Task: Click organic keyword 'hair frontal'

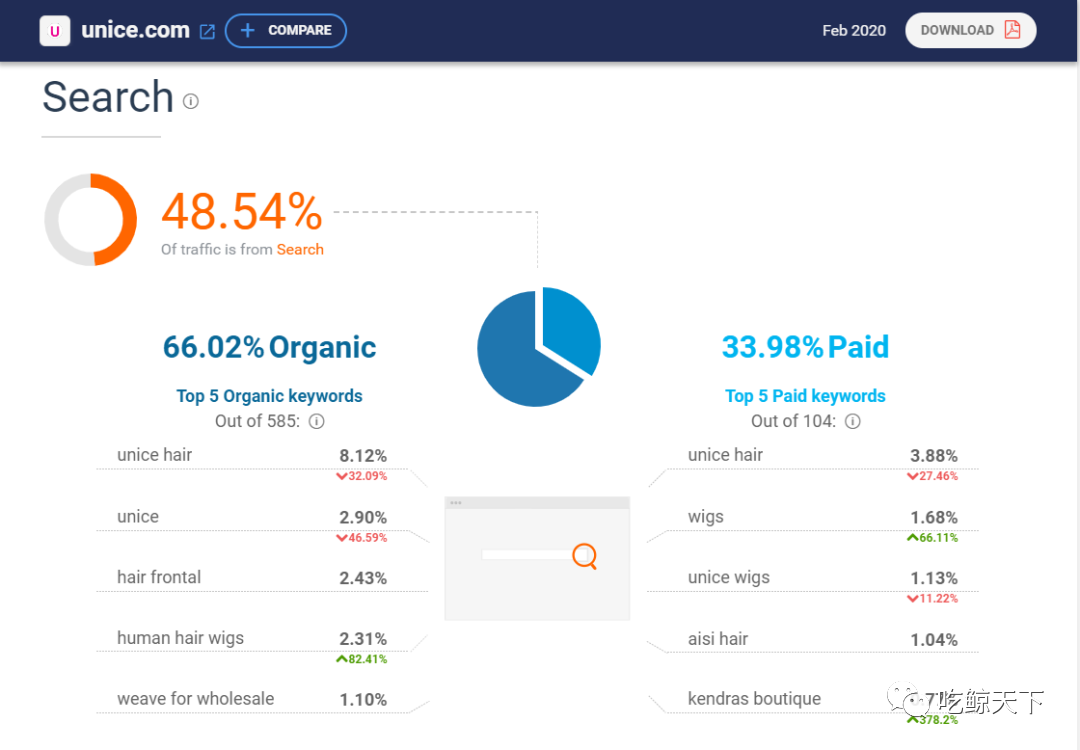Action: 159,577
